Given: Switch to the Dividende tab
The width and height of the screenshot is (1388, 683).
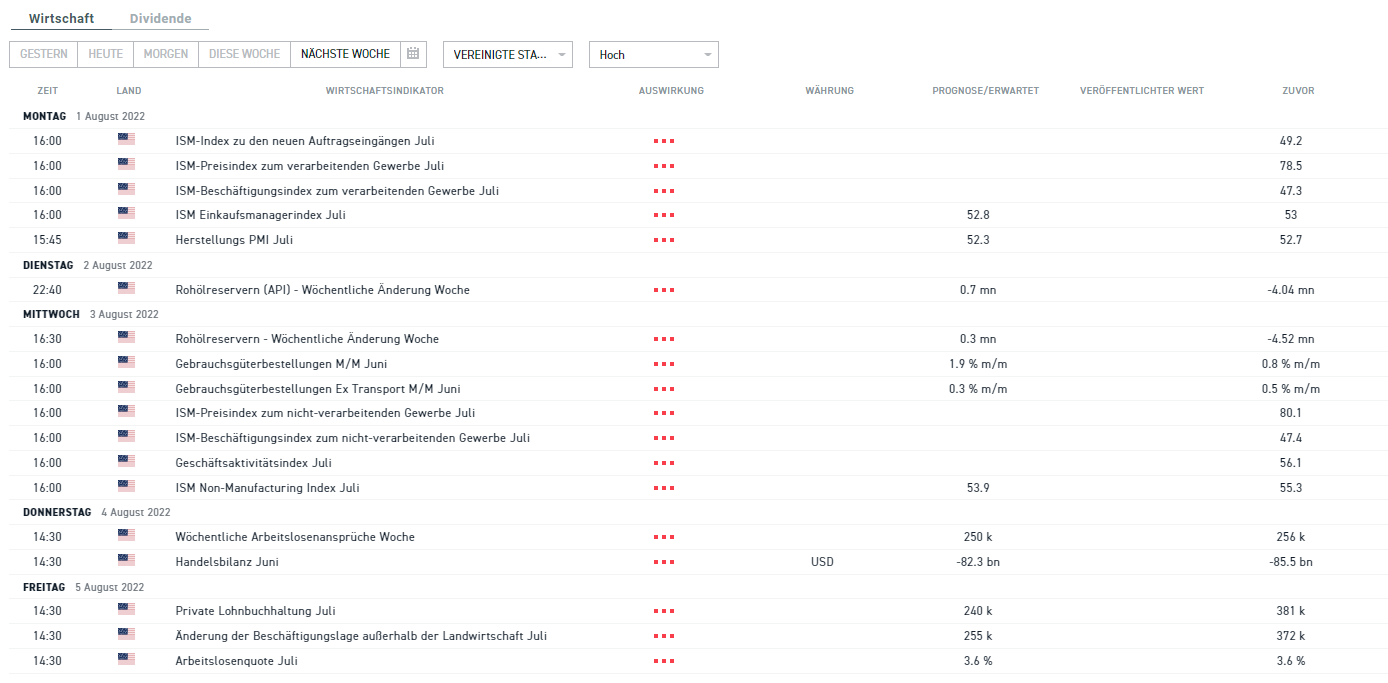Looking at the screenshot, I should click(x=161, y=19).
